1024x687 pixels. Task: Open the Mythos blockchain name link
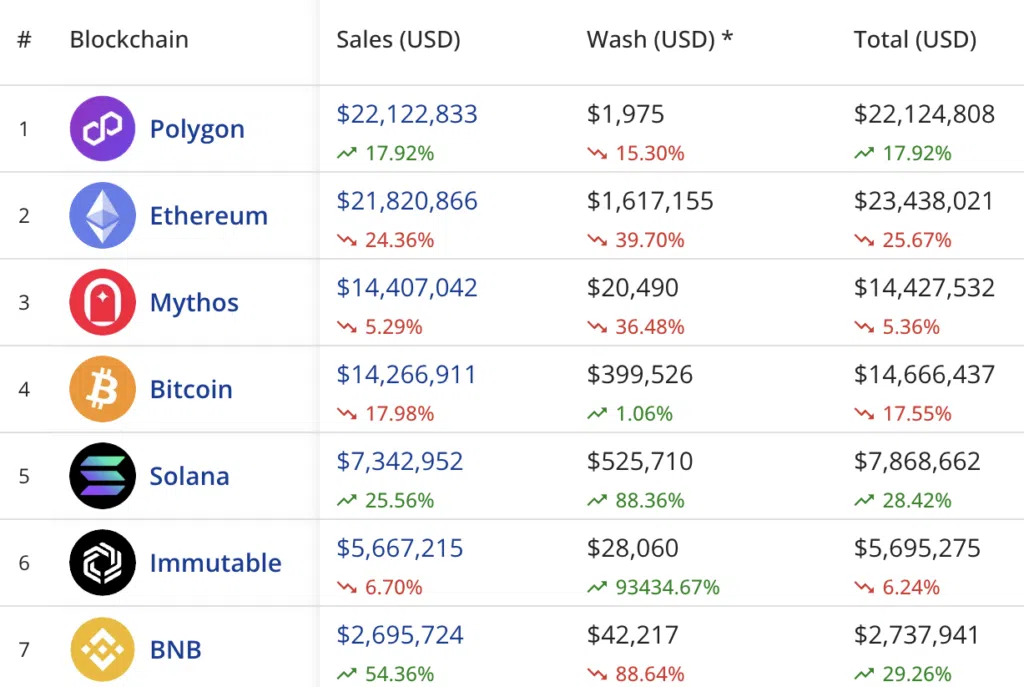click(194, 302)
